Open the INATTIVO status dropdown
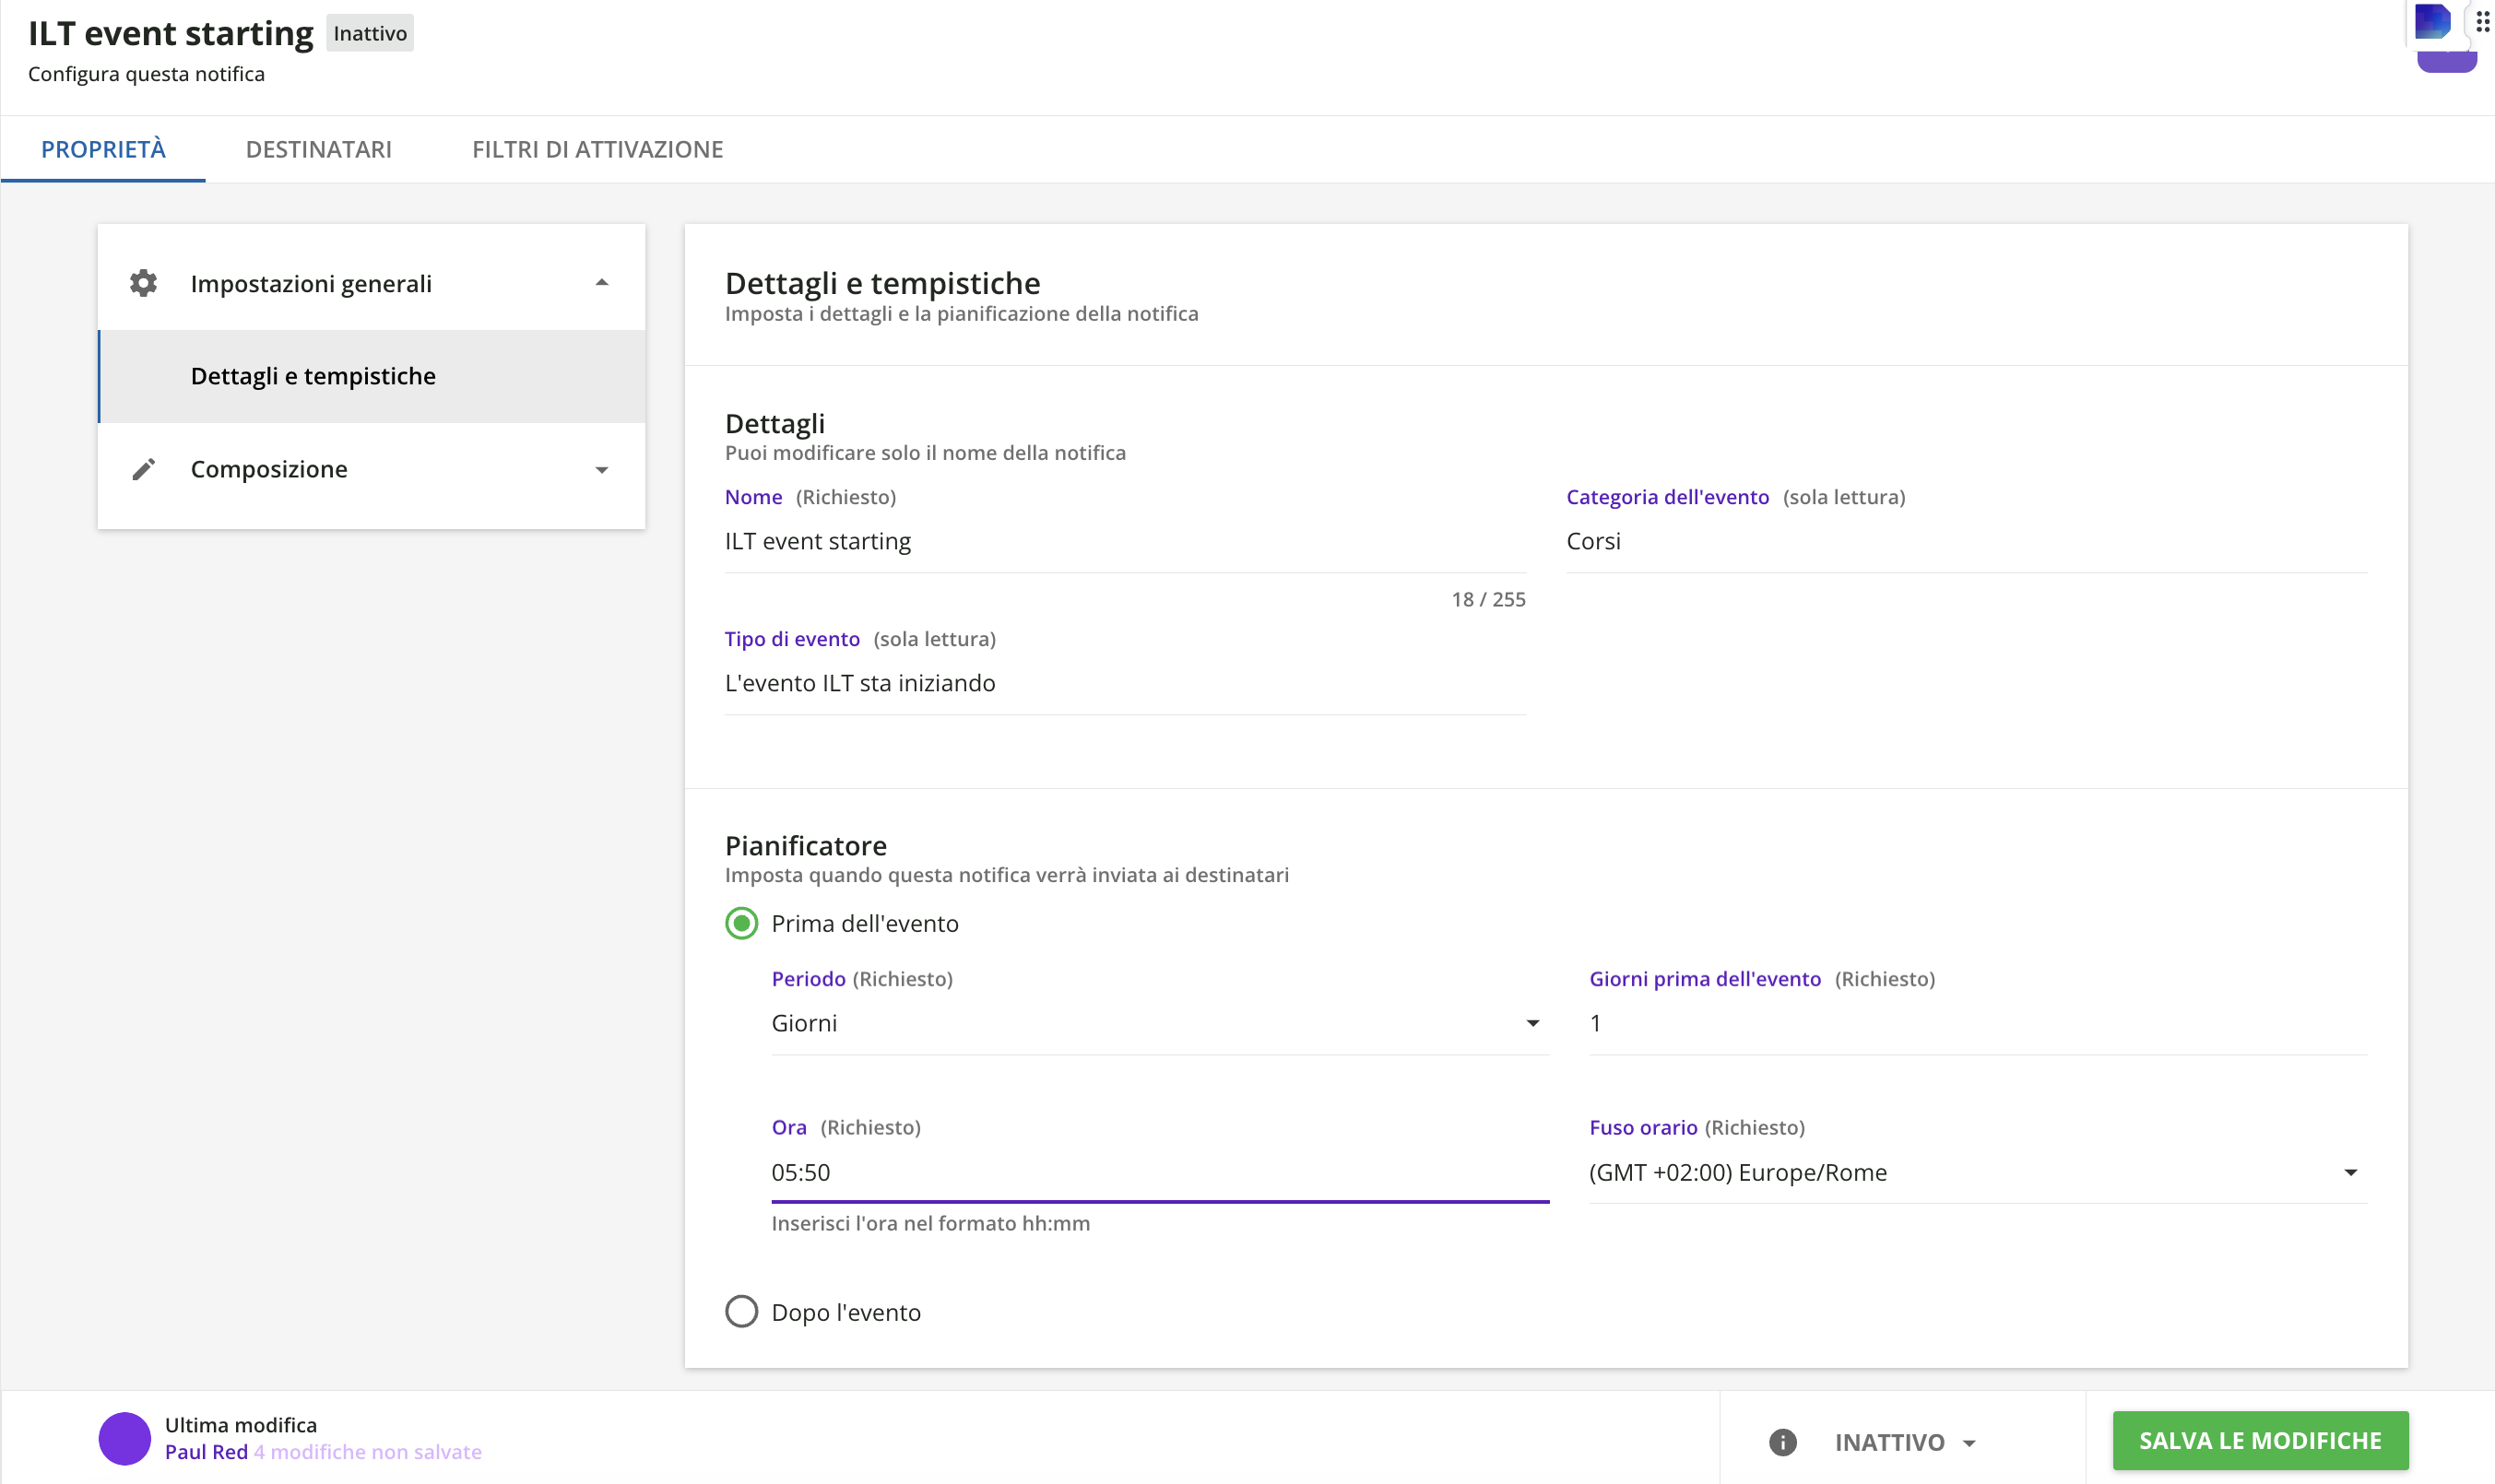The width and height of the screenshot is (2495, 1484). 1905,1442
